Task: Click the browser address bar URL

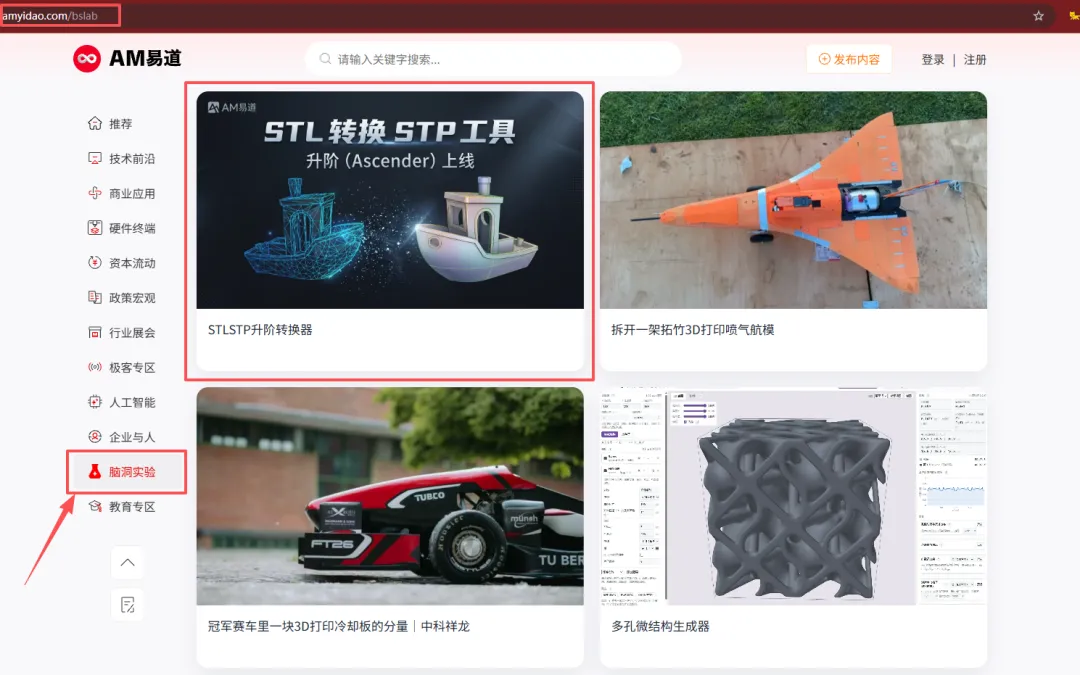Action: (50, 16)
